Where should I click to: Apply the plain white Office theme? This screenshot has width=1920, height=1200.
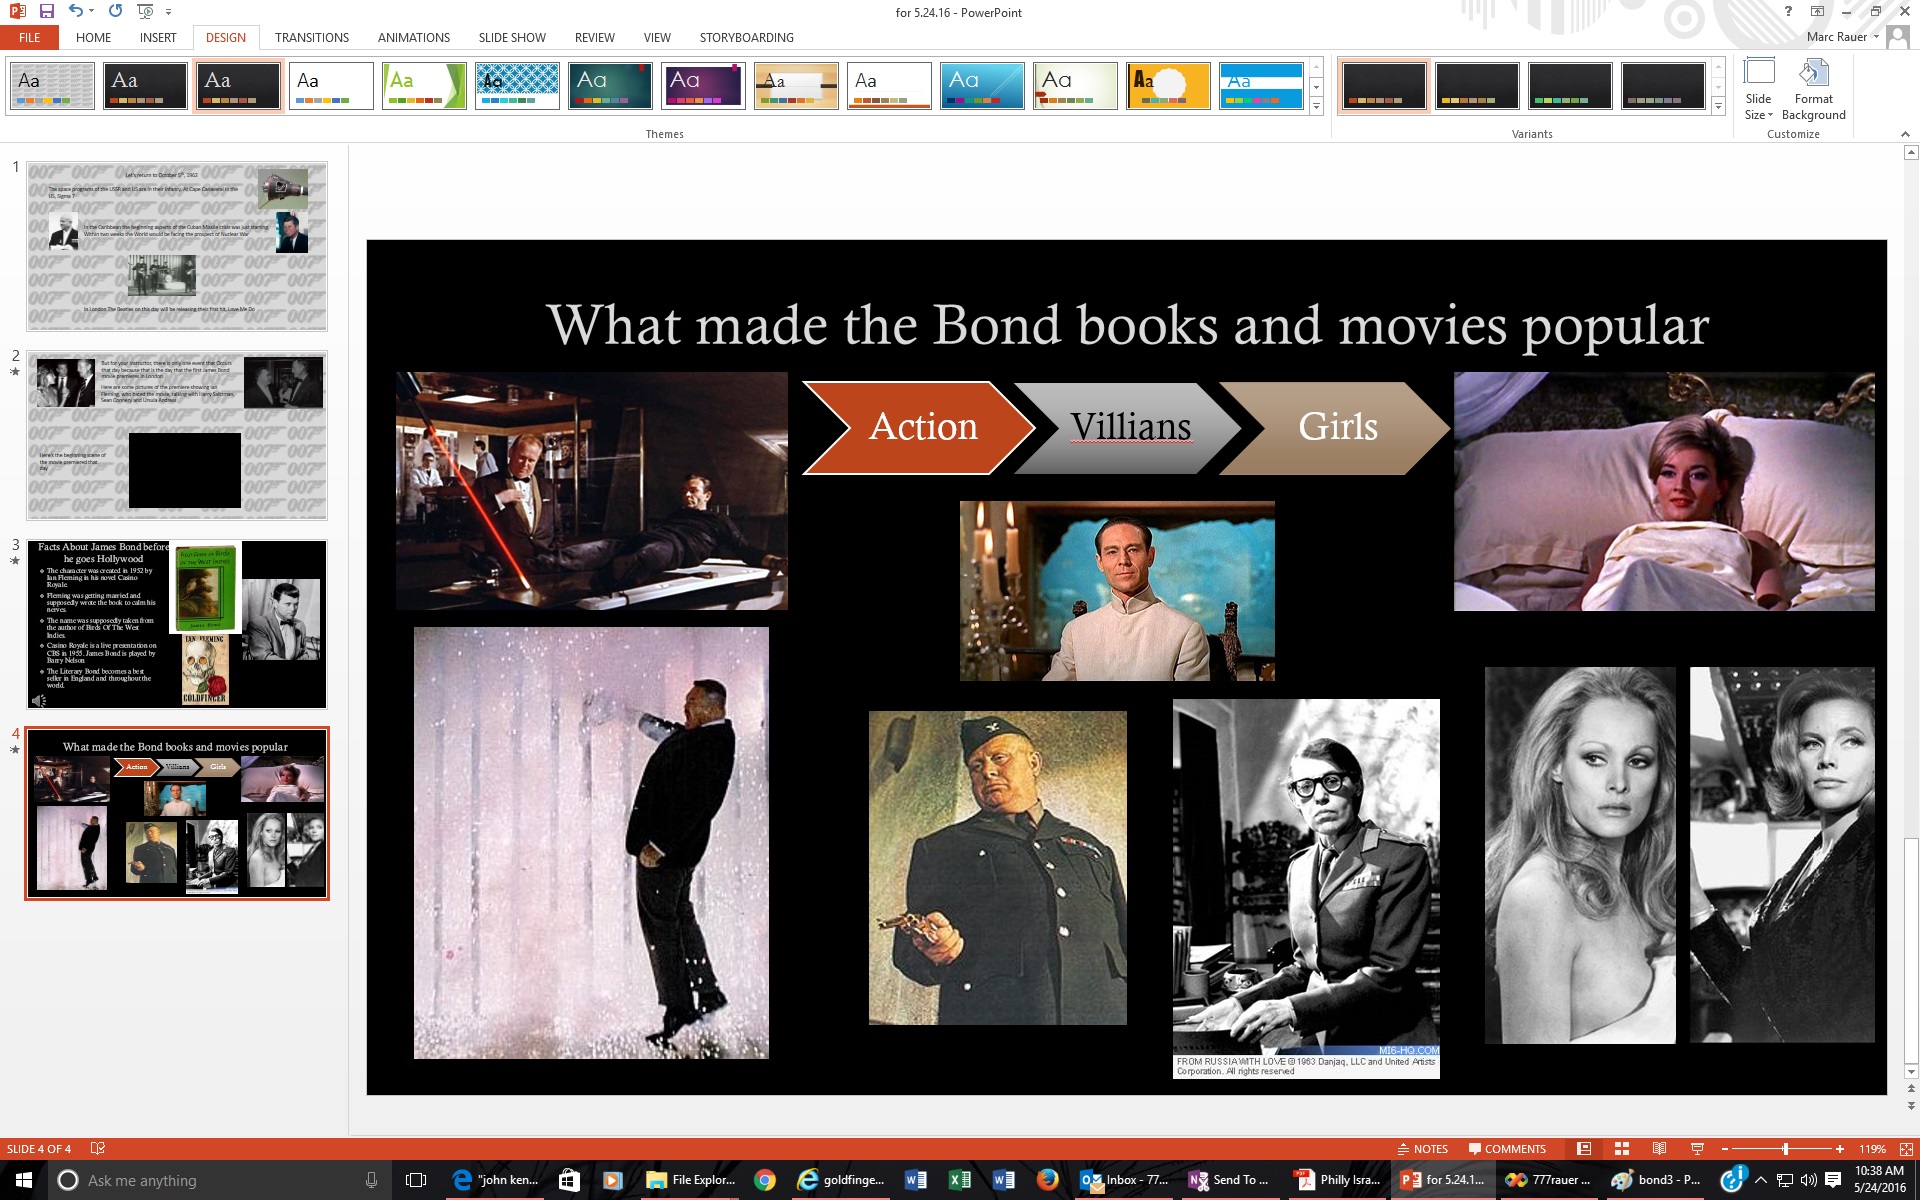(x=331, y=86)
